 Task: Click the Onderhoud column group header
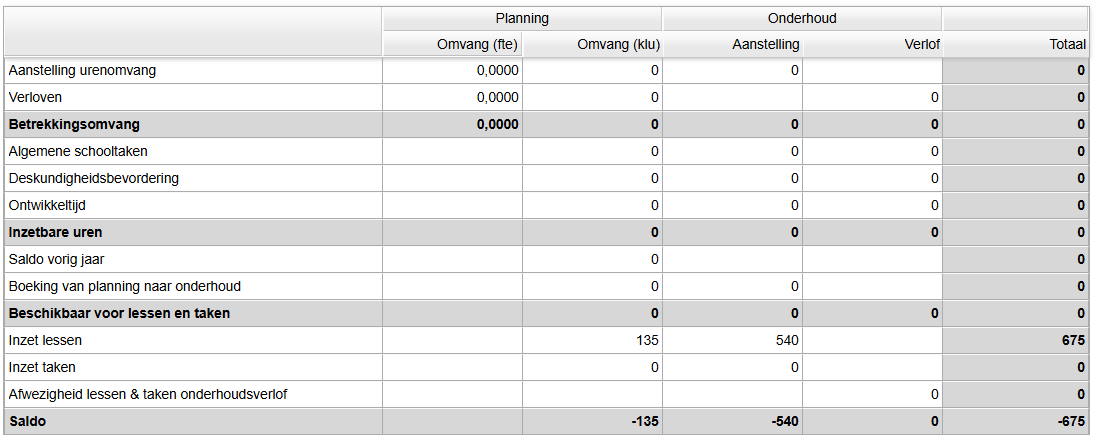coord(802,18)
